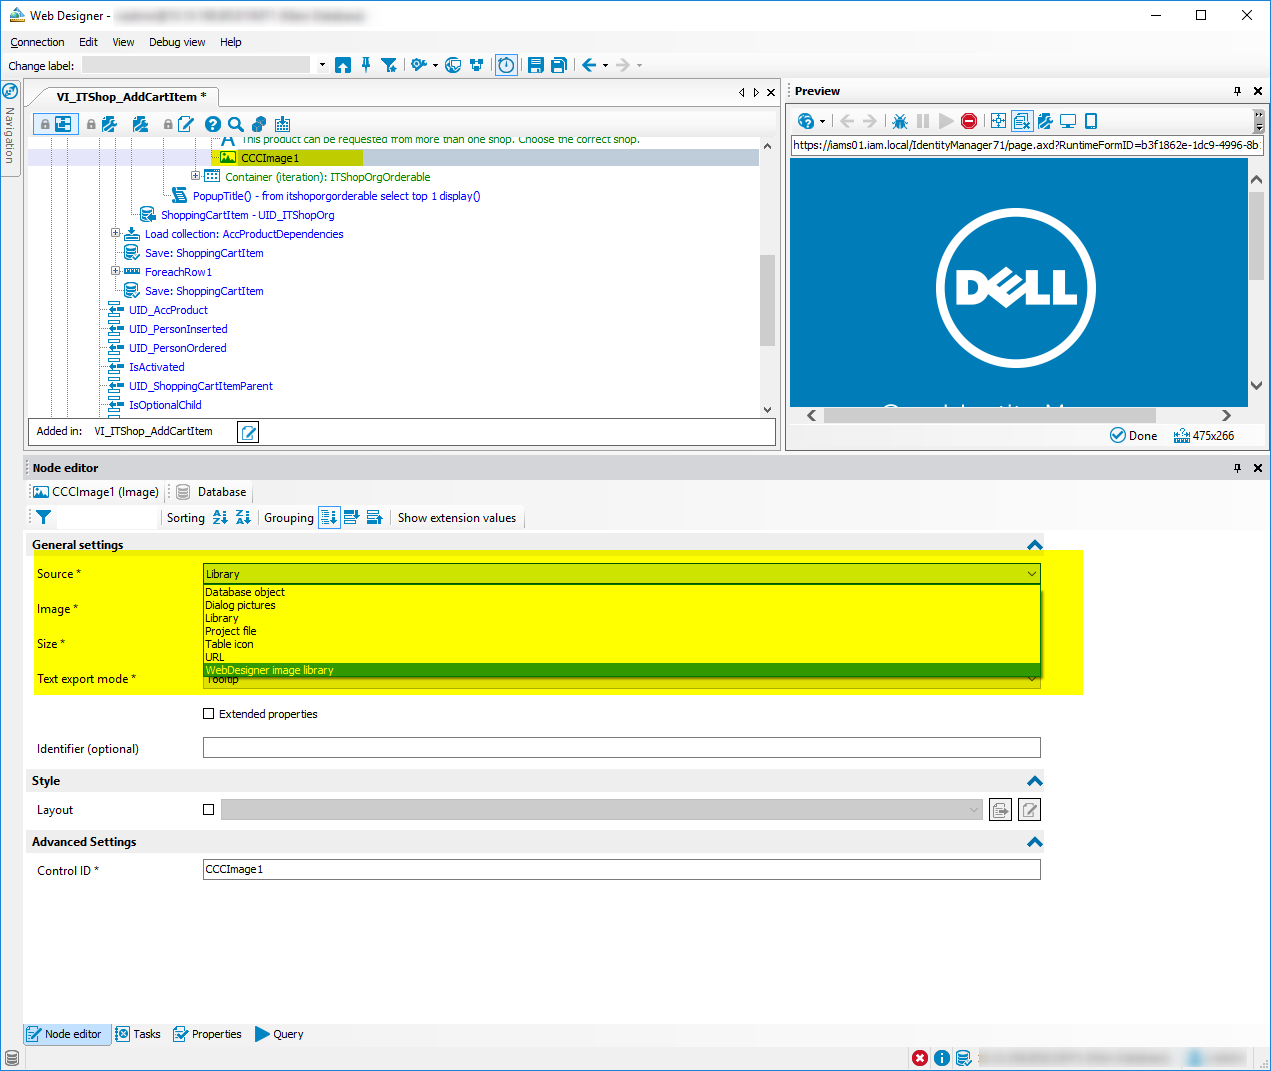
Task: Click Show extension values button
Action: point(457,518)
